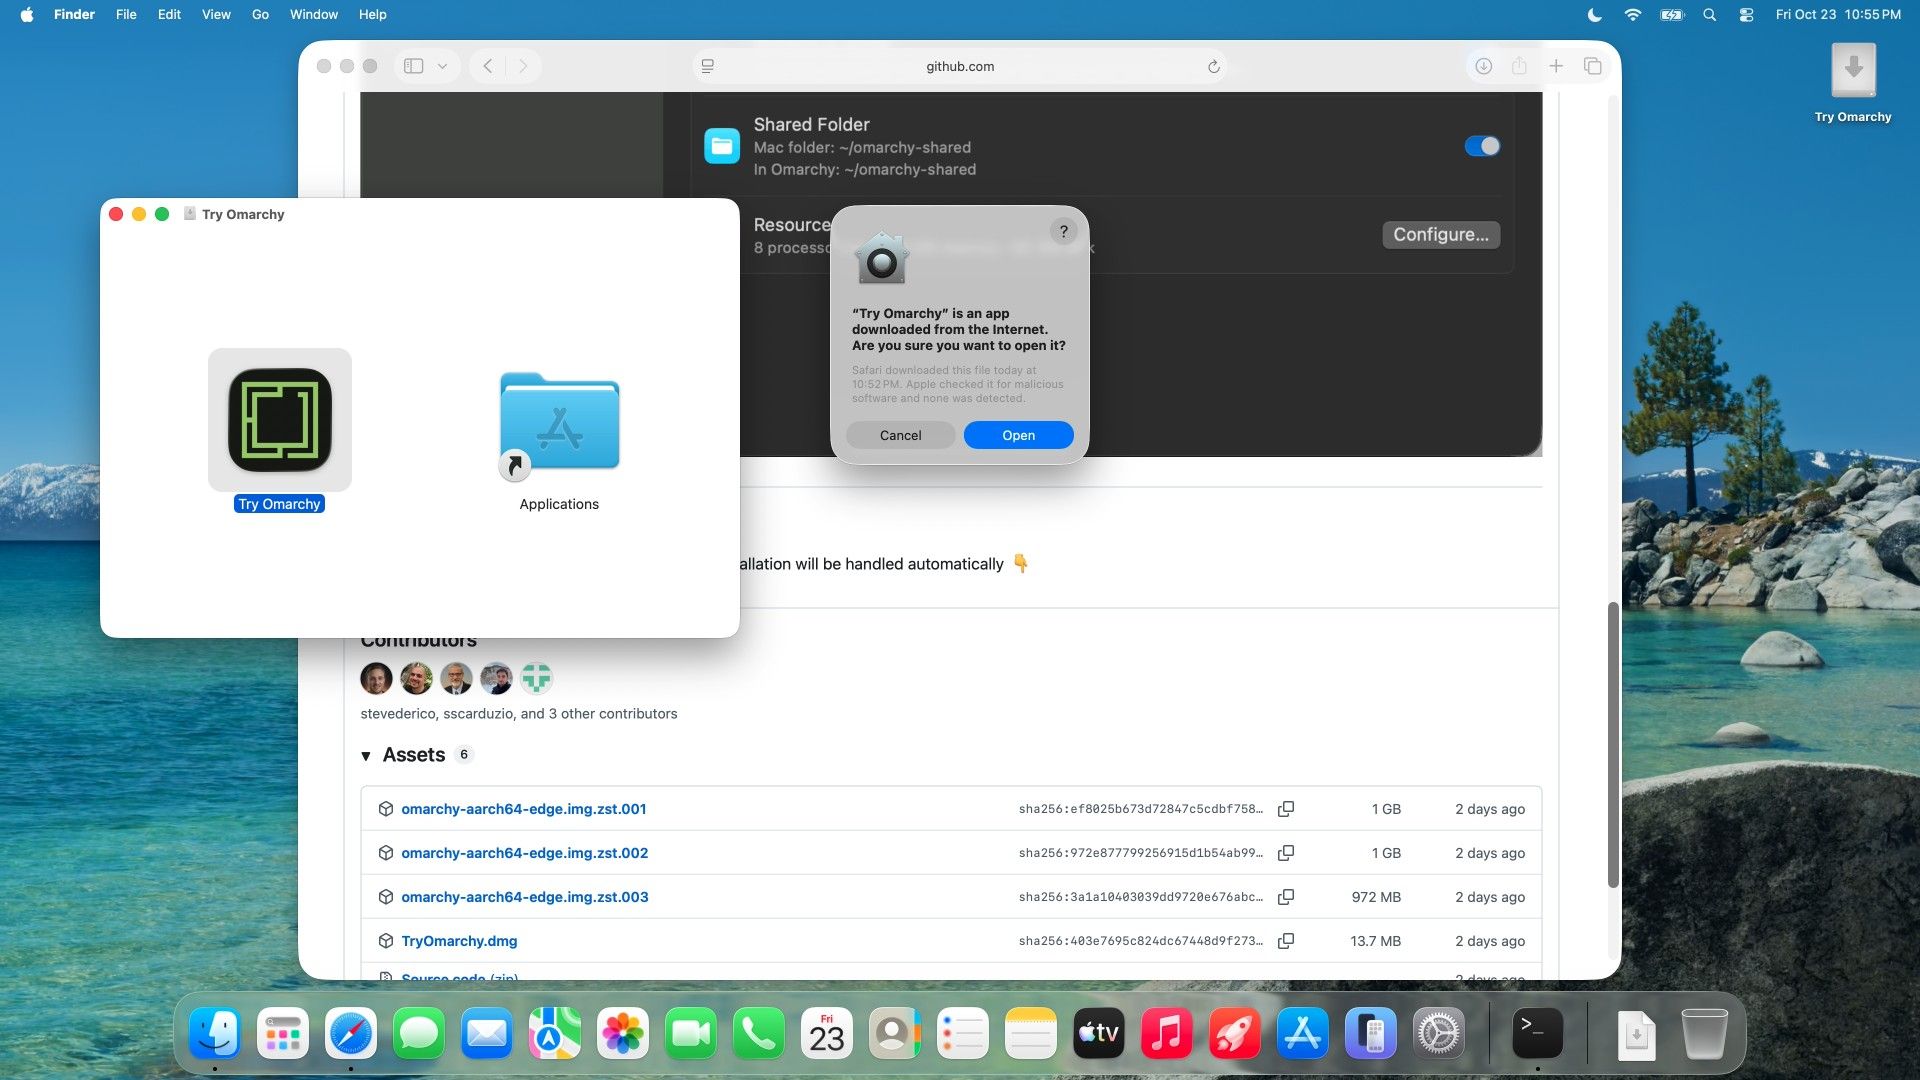Click Safari page vertical scrollbar
This screenshot has width=1920, height=1080.
click(x=1612, y=744)
